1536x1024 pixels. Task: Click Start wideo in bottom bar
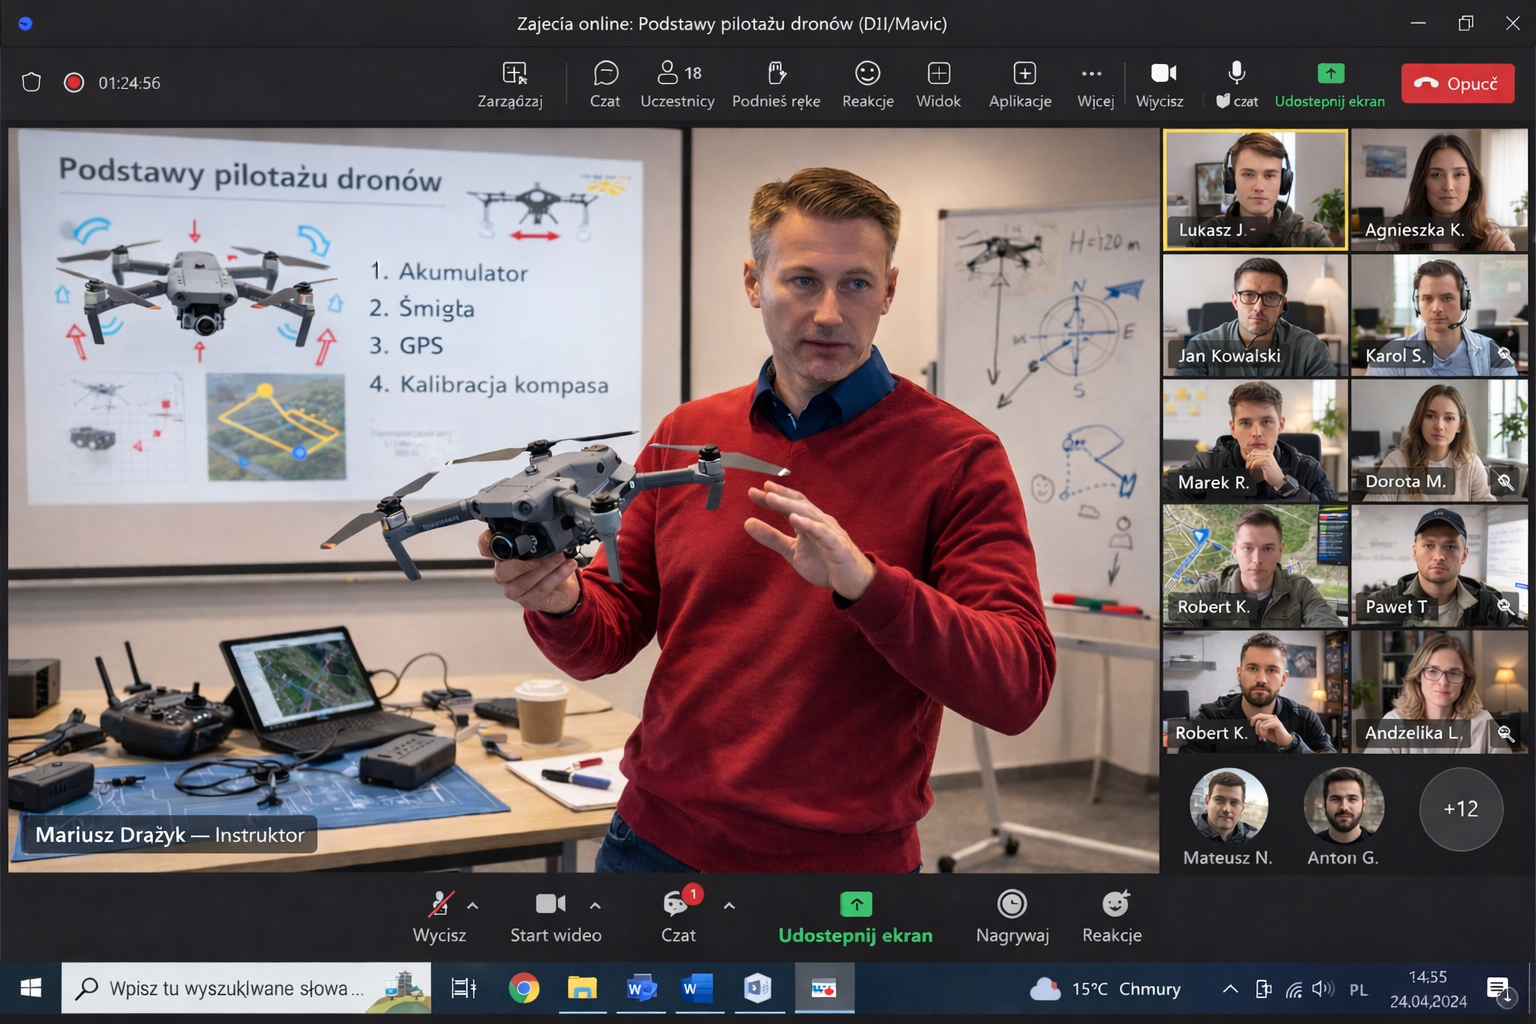click(x=555, y=917)
